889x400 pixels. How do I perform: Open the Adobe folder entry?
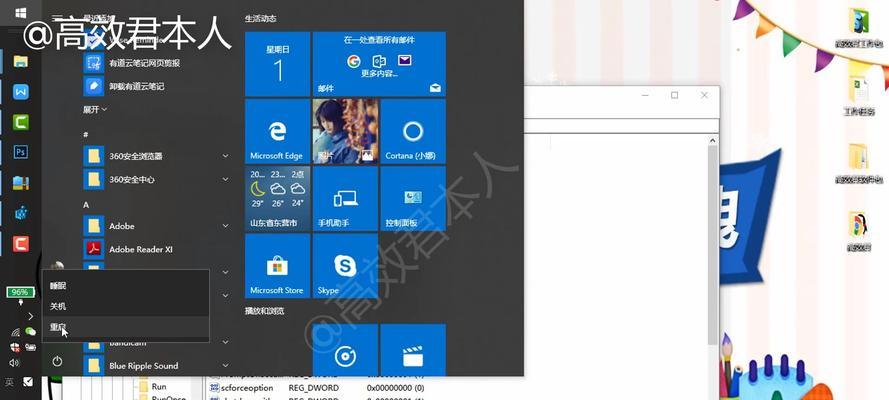point(158,226)
